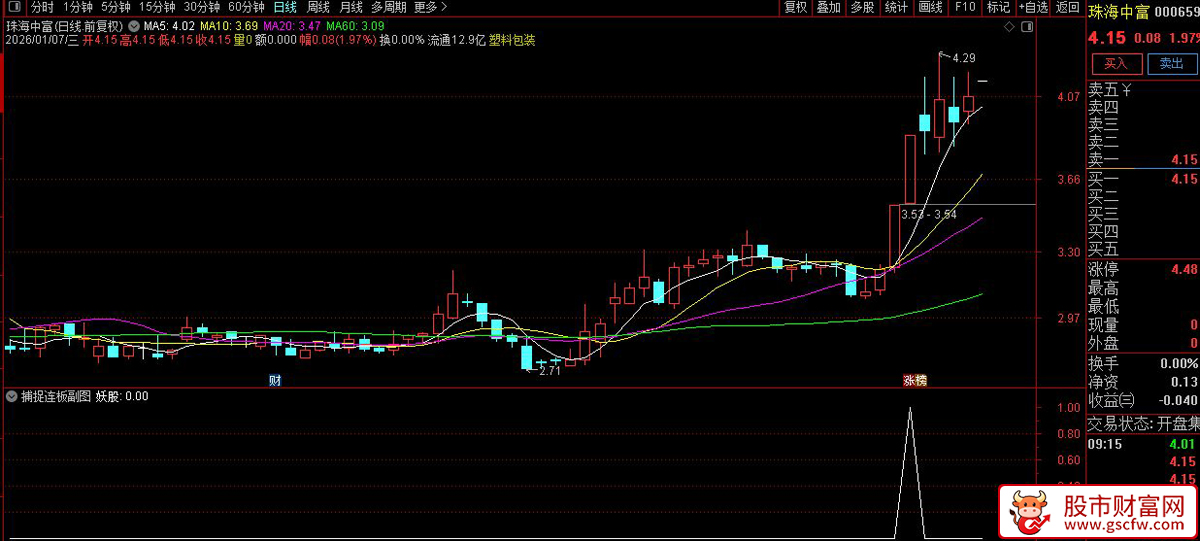Open the 多周期 multi-period view
This screenshot has width=1200, height=541.
click(388, 7)
